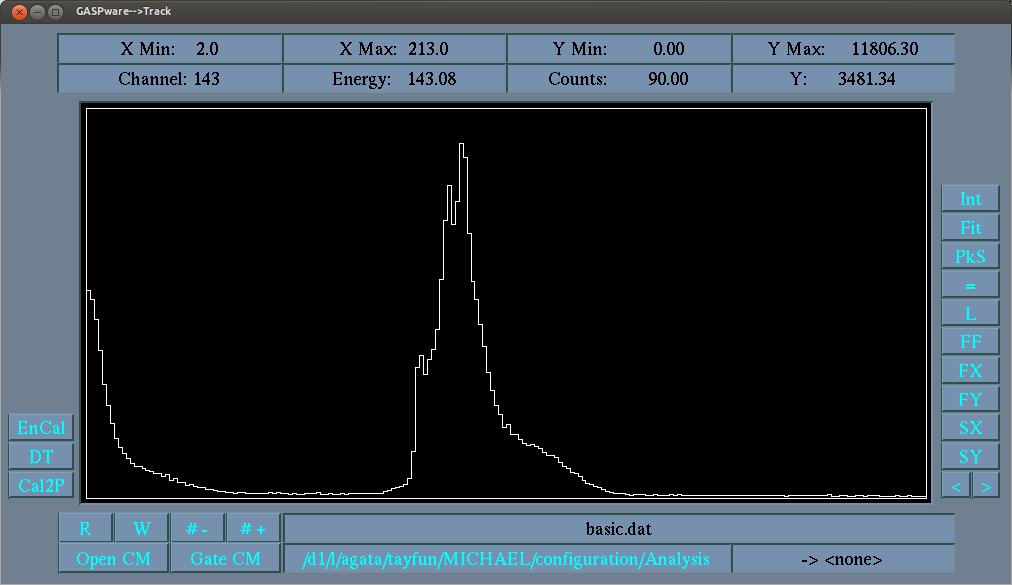Viewport: 1012px width, 585px height.
Task: Click the FF button
Action: click(x=970, y=342)
